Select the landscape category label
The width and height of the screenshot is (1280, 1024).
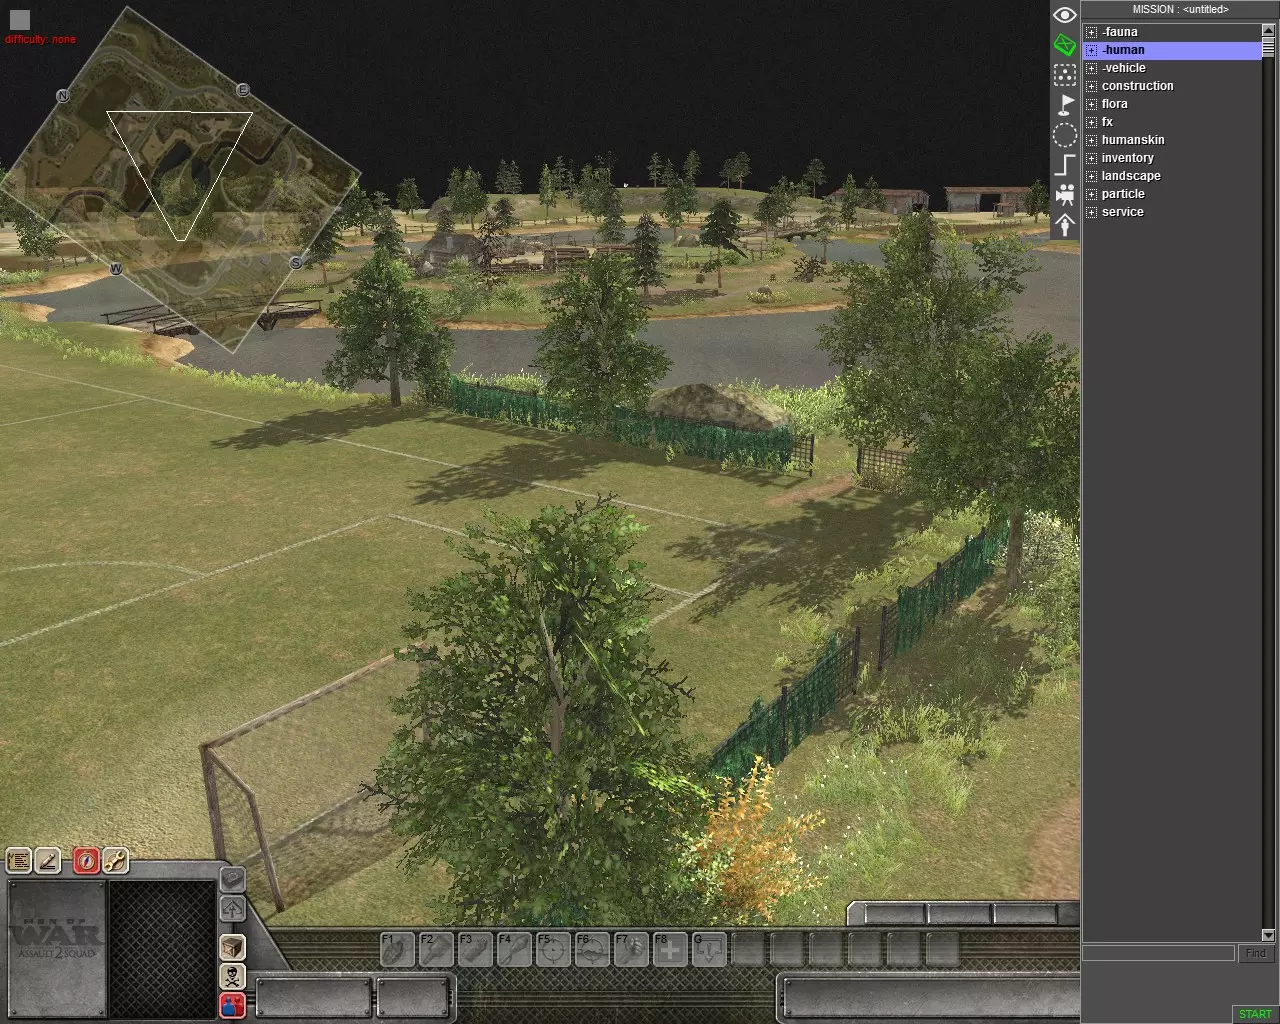point(1131,176)
